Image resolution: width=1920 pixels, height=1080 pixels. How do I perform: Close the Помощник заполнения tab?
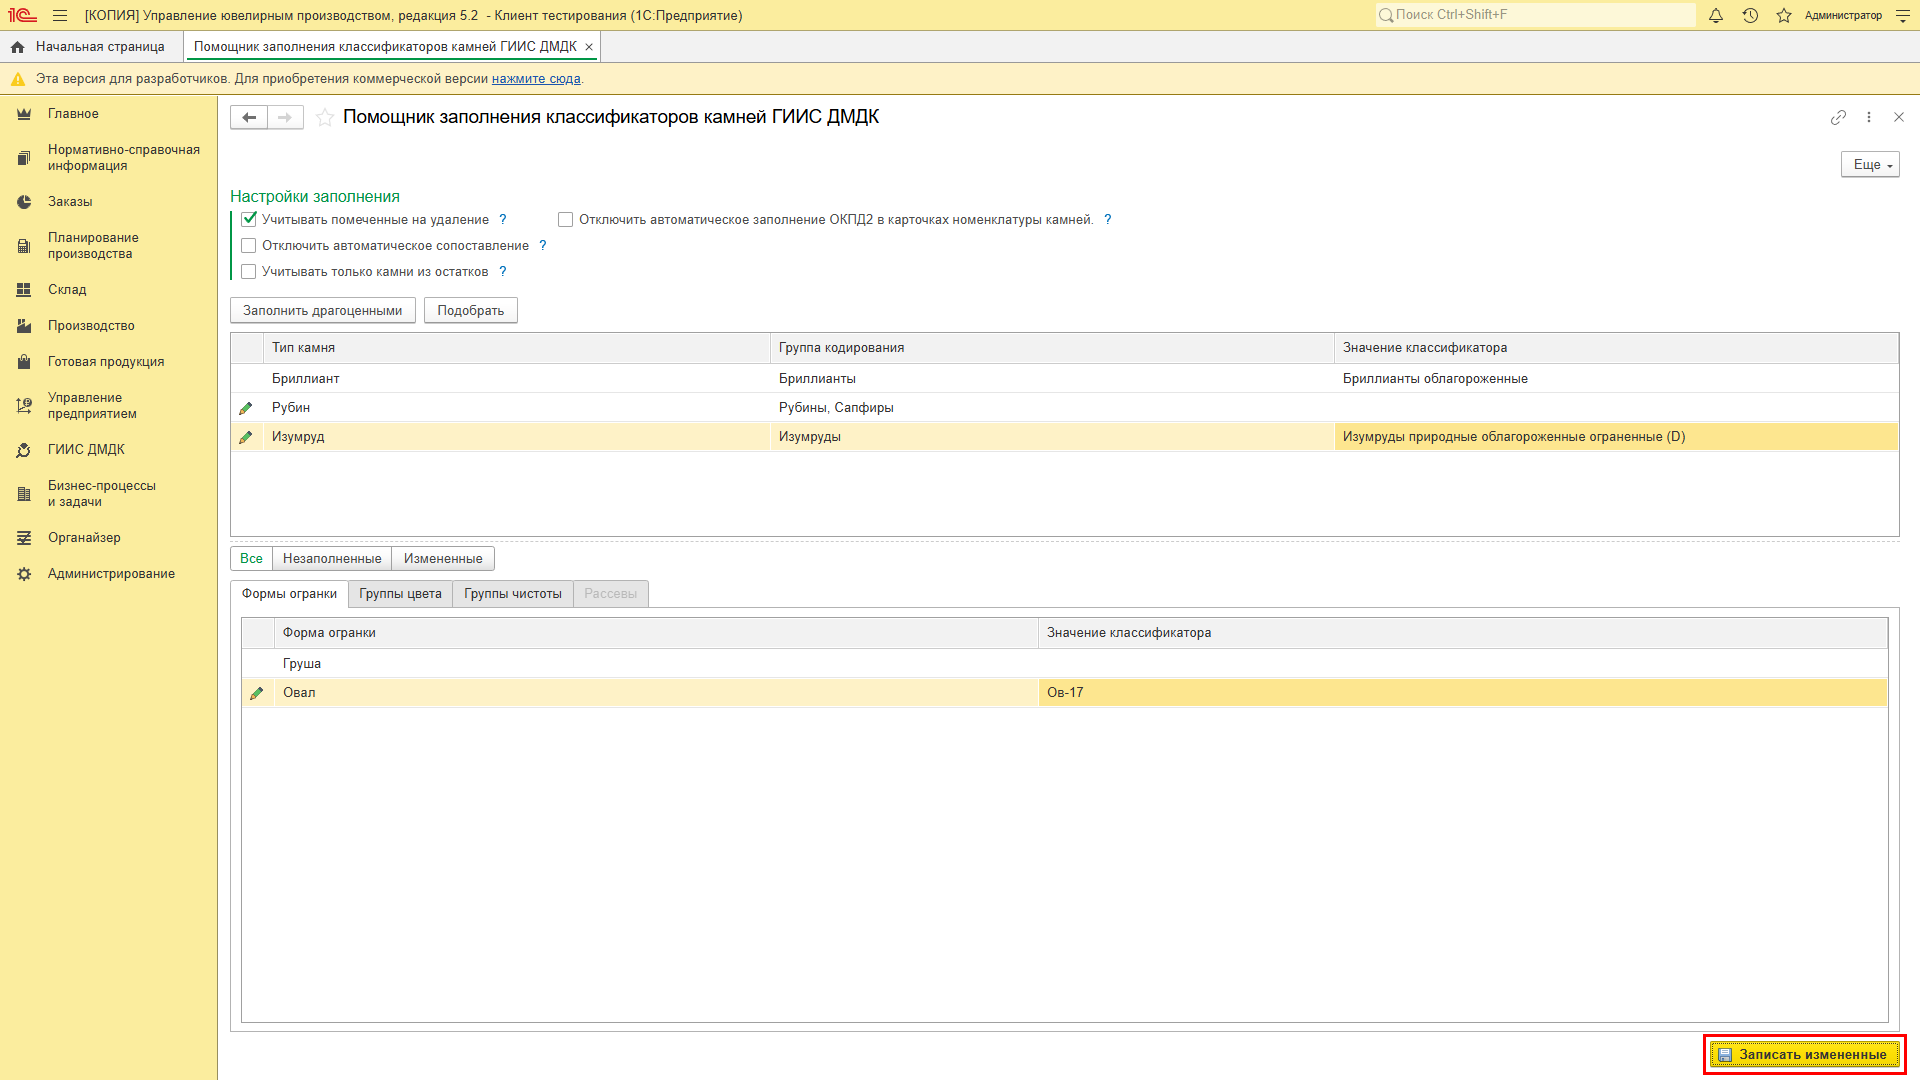pyautogui.click(x=589, y=47)
